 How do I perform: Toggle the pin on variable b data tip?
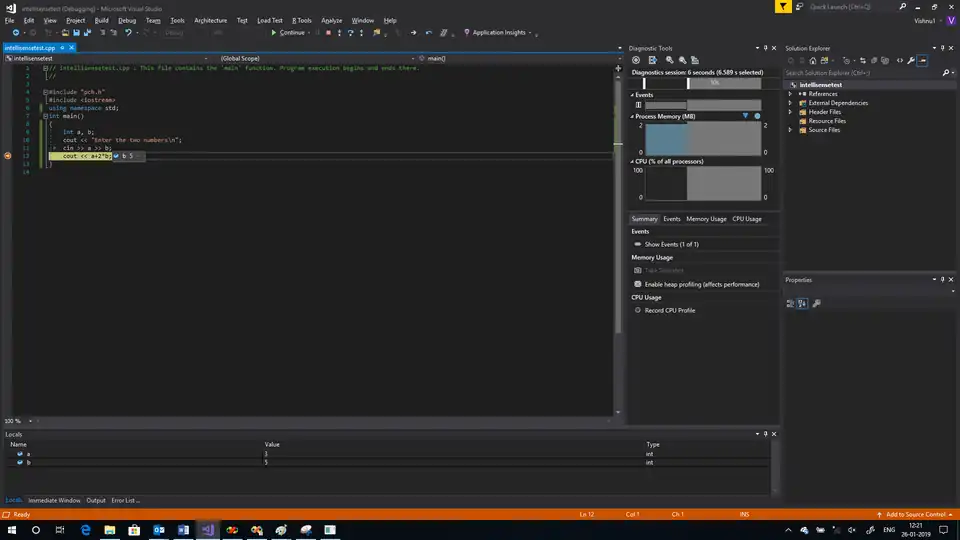tap(116, 156)
